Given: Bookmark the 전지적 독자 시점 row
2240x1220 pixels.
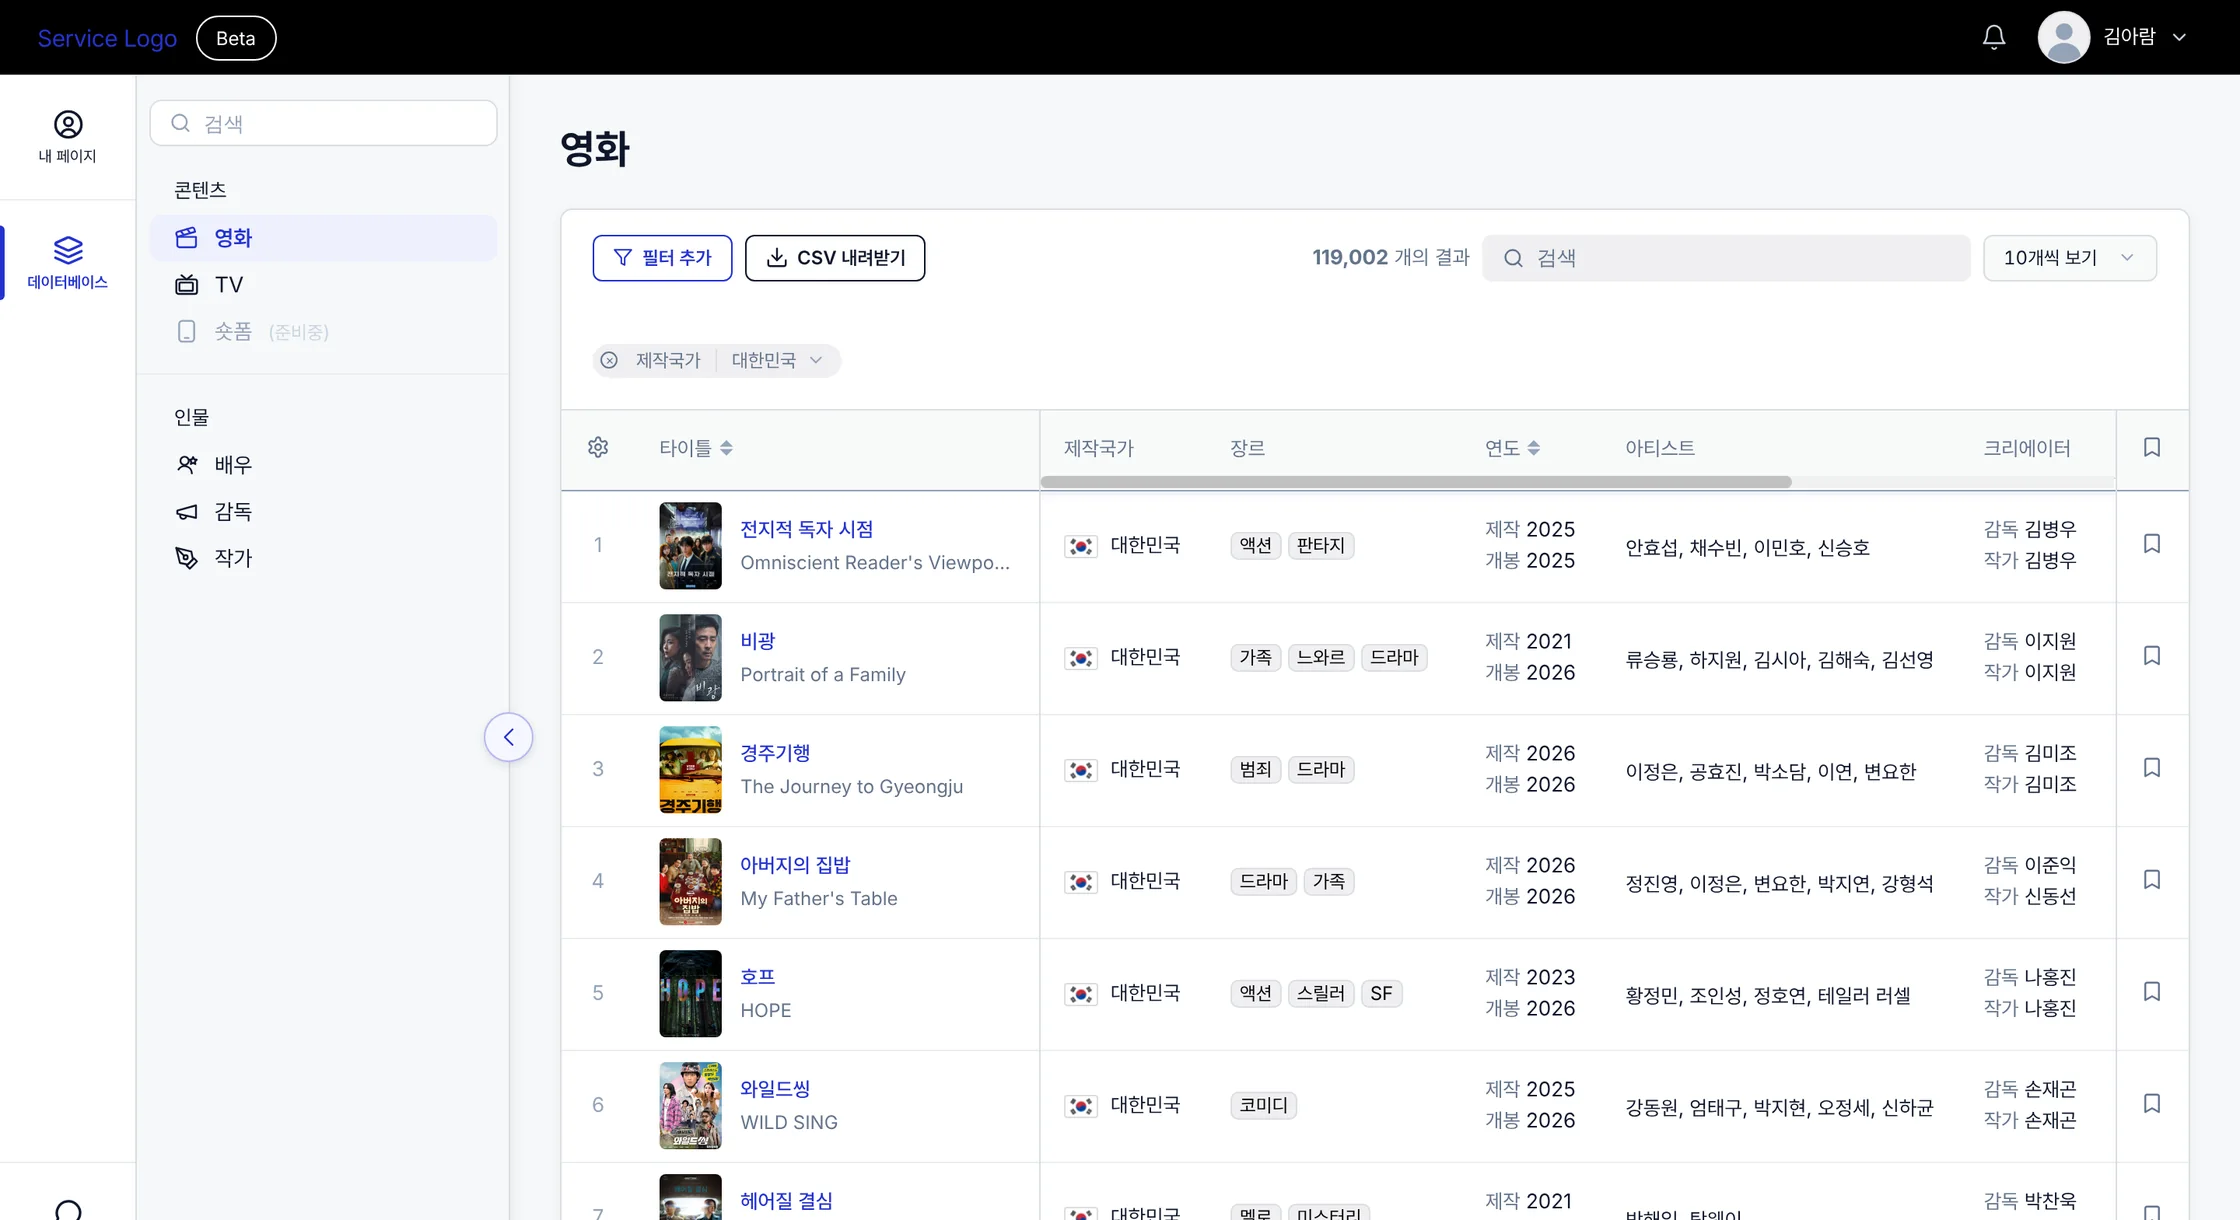Looking at the screenshot, I should (x=2152, y=543).
